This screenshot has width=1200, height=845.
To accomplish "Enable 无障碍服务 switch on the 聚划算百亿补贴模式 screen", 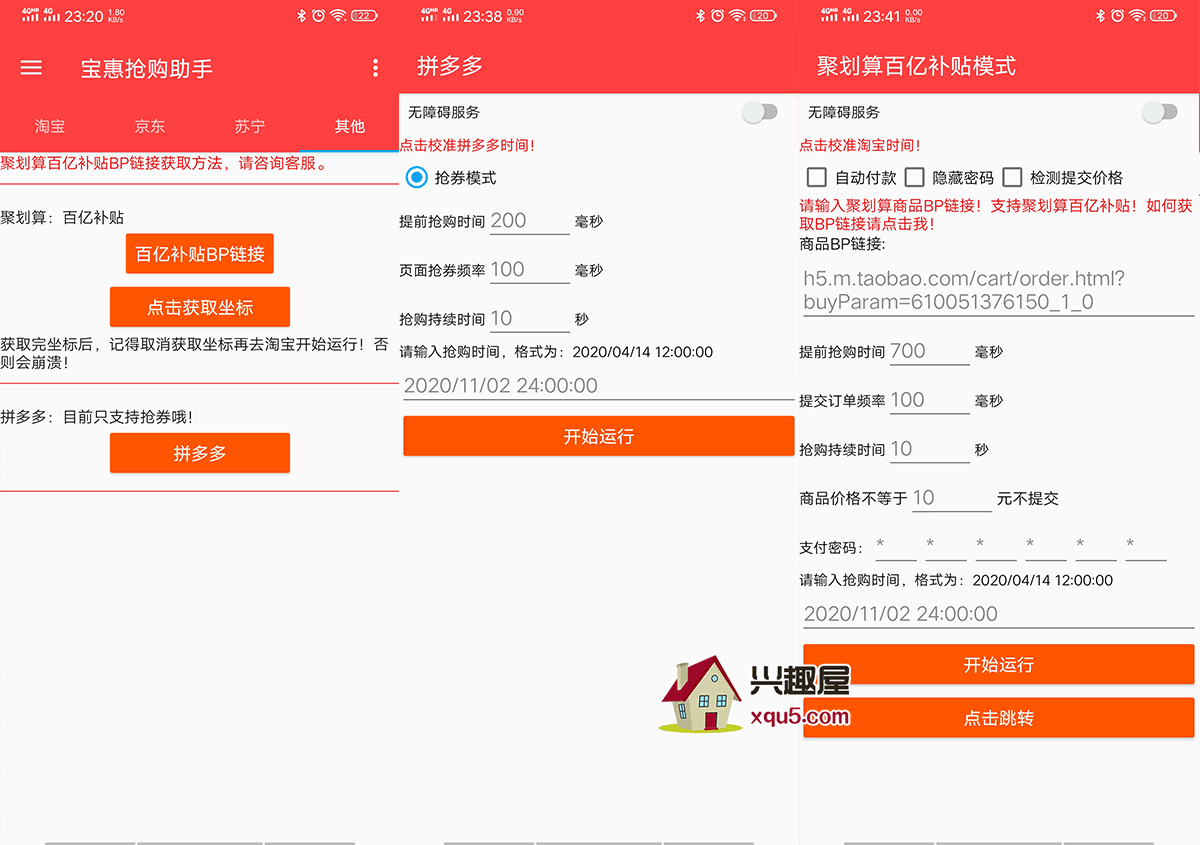I will pos(1160,112).
